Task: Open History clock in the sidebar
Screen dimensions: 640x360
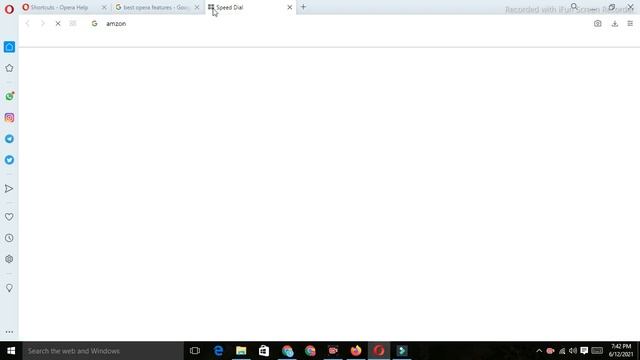Action: (x=9, y=238)
